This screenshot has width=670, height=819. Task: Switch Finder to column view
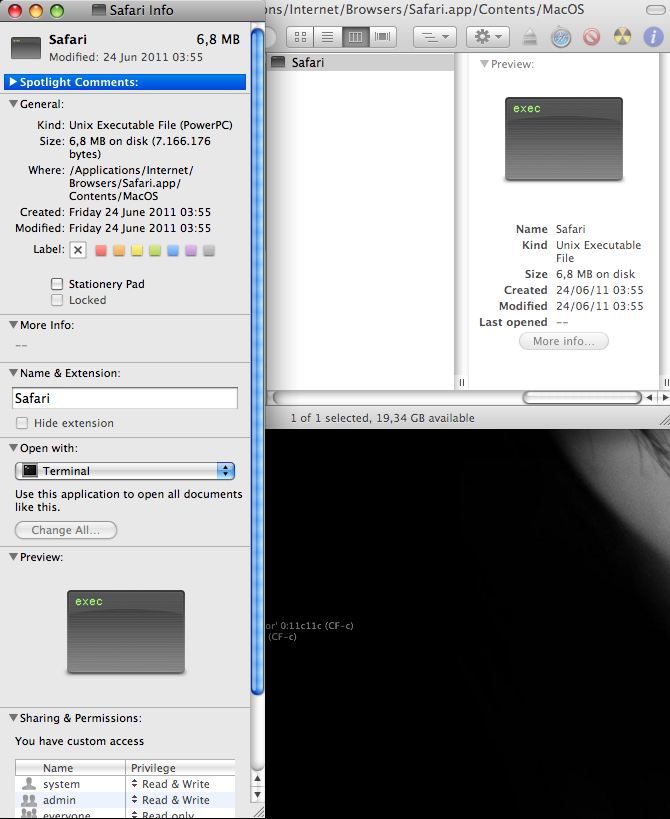point(356,37)
